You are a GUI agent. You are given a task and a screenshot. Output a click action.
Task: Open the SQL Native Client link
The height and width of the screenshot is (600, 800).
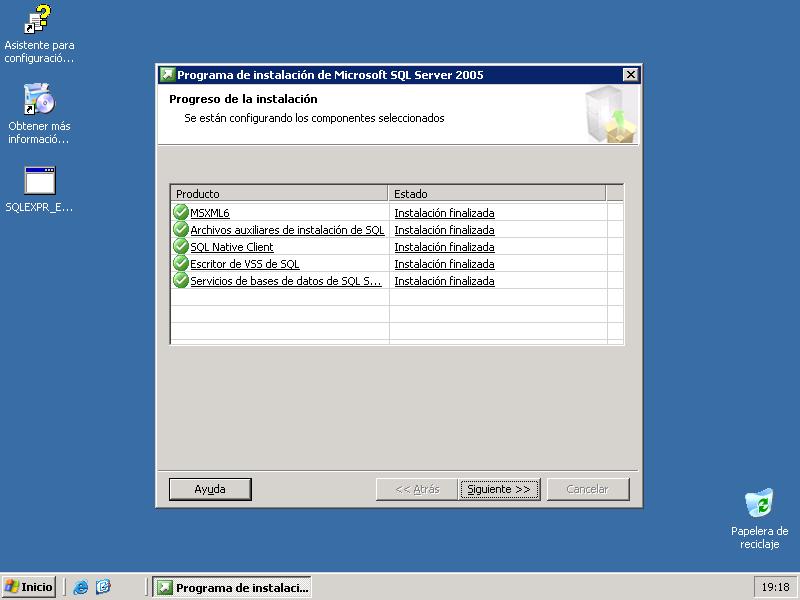click(x=232, y=247)
